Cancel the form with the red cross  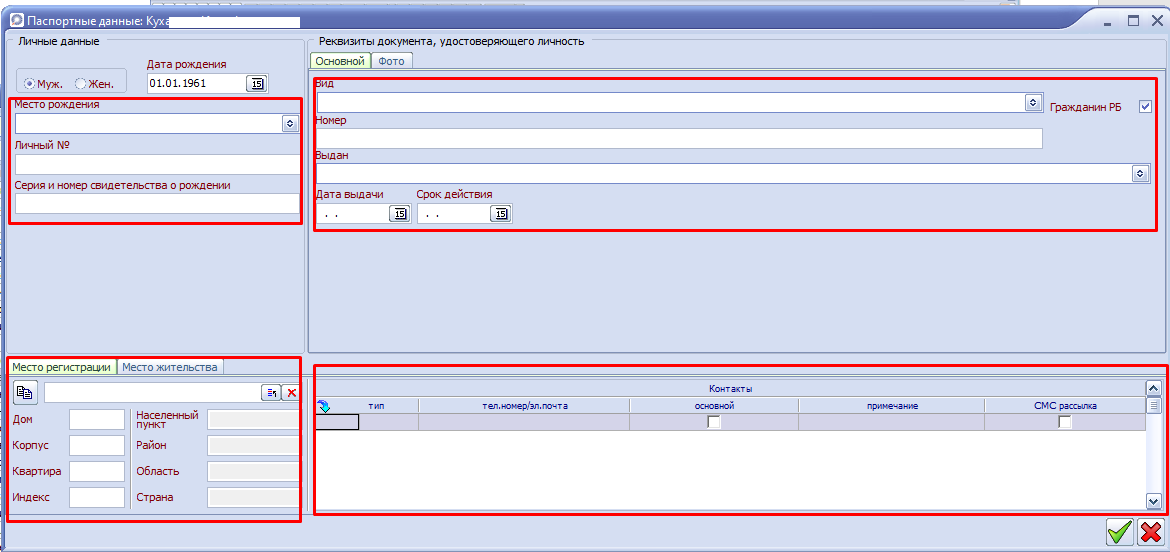coord(1151,531)
